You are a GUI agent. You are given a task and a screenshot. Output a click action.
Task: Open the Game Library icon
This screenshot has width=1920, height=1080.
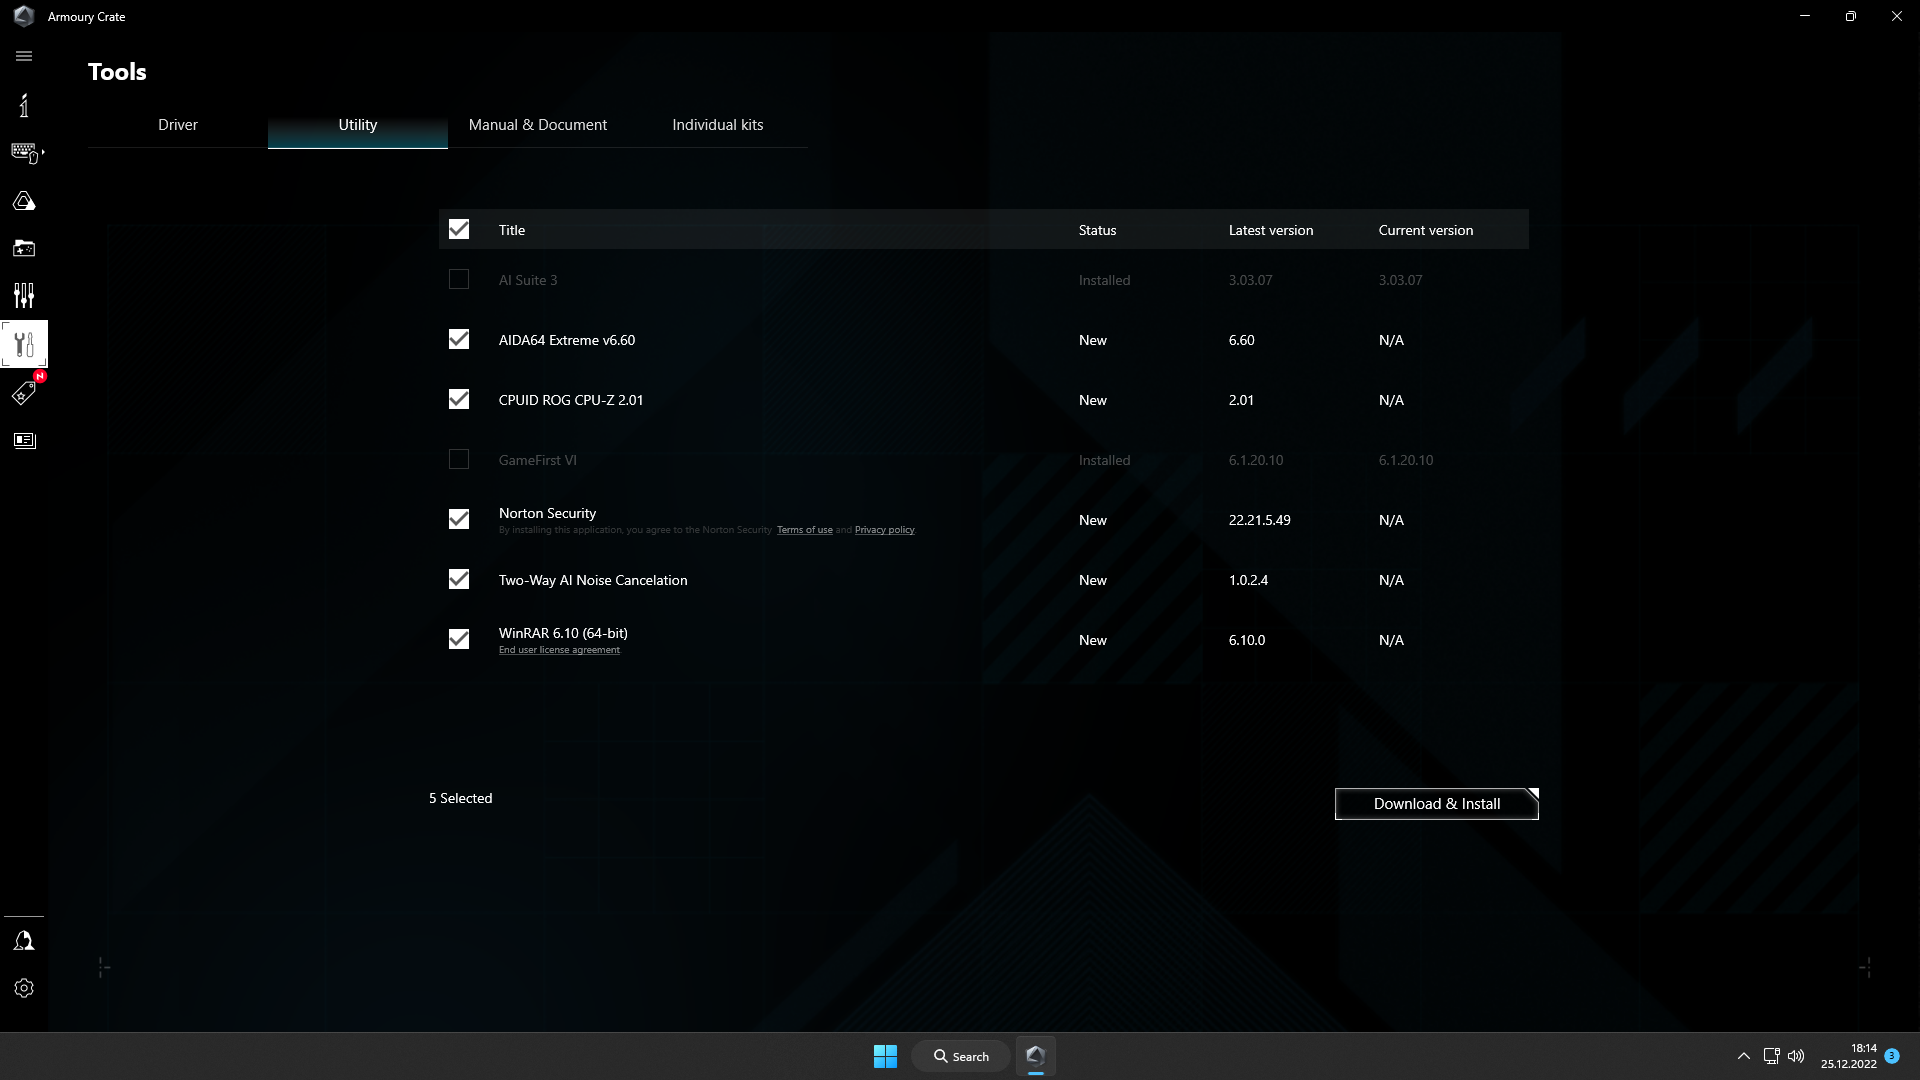24,248
